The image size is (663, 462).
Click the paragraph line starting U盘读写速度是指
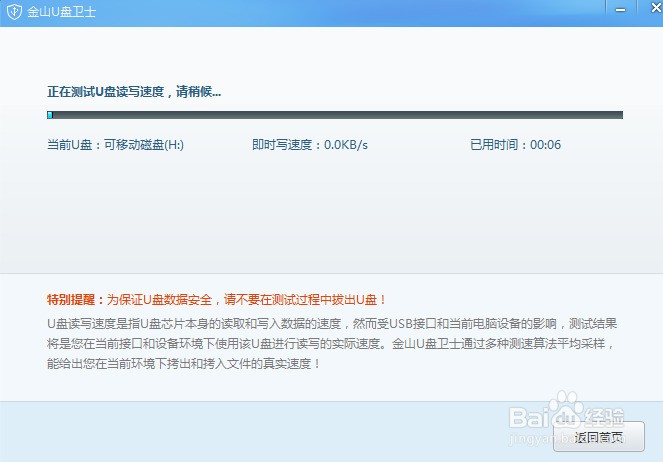[x=332, y=324]
